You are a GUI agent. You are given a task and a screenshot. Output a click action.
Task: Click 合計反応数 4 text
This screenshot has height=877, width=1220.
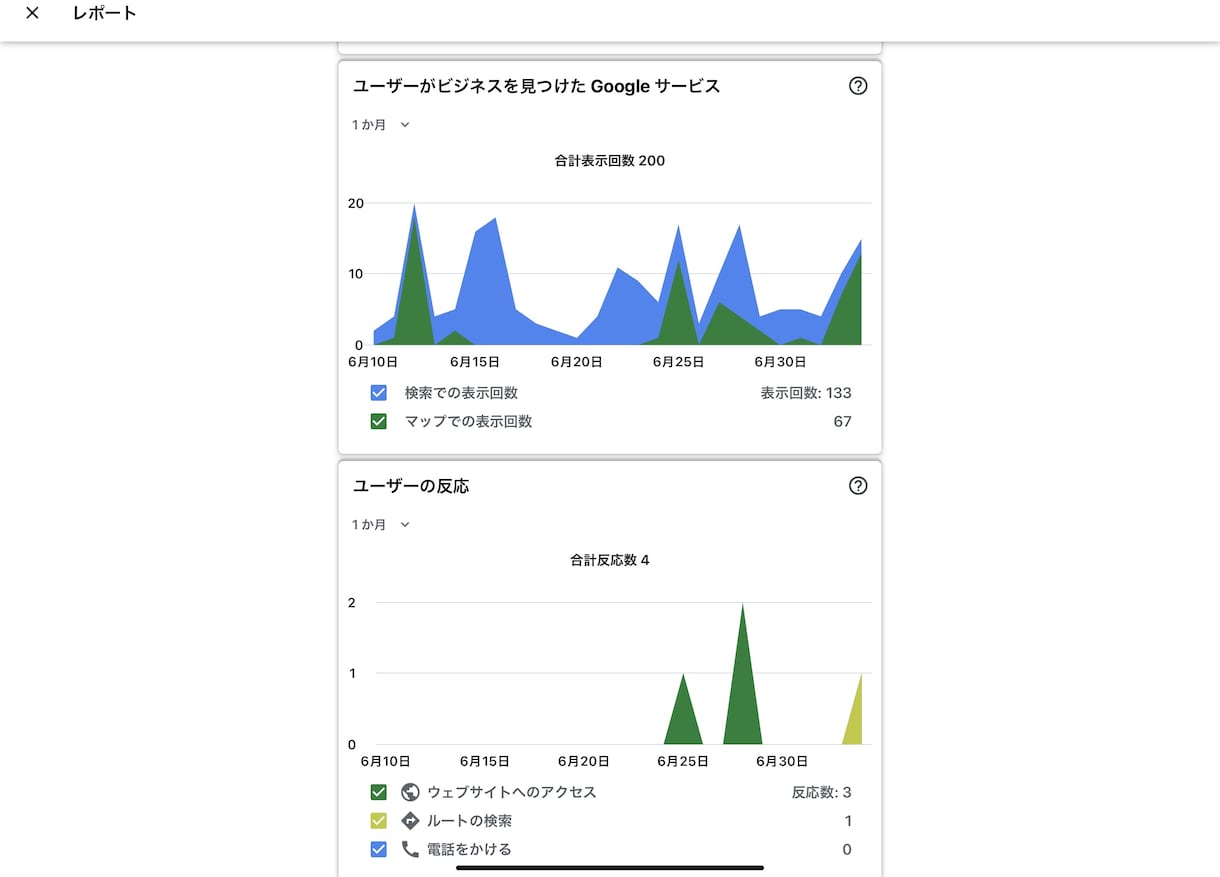coord(610,561)
